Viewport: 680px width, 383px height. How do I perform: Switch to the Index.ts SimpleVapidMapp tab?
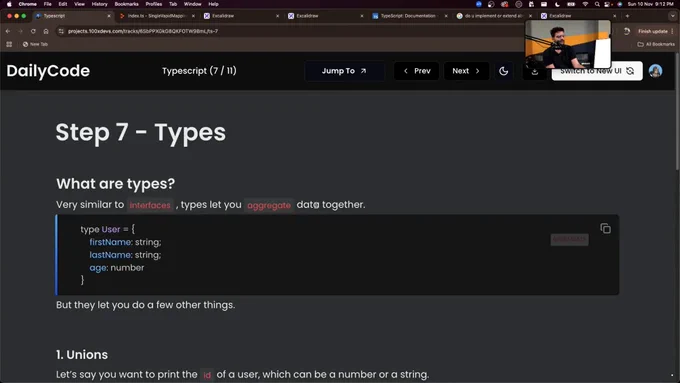[x=156, y=16]
